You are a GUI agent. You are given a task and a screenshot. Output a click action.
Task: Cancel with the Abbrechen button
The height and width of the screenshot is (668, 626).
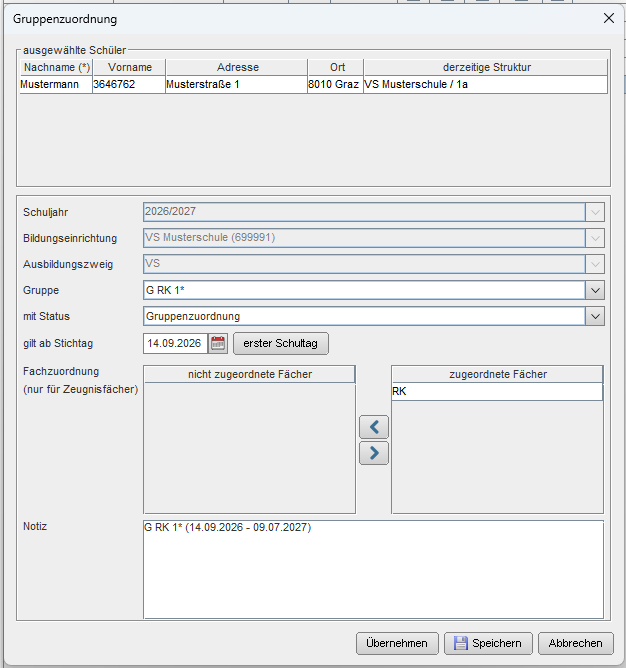point(576,643)
